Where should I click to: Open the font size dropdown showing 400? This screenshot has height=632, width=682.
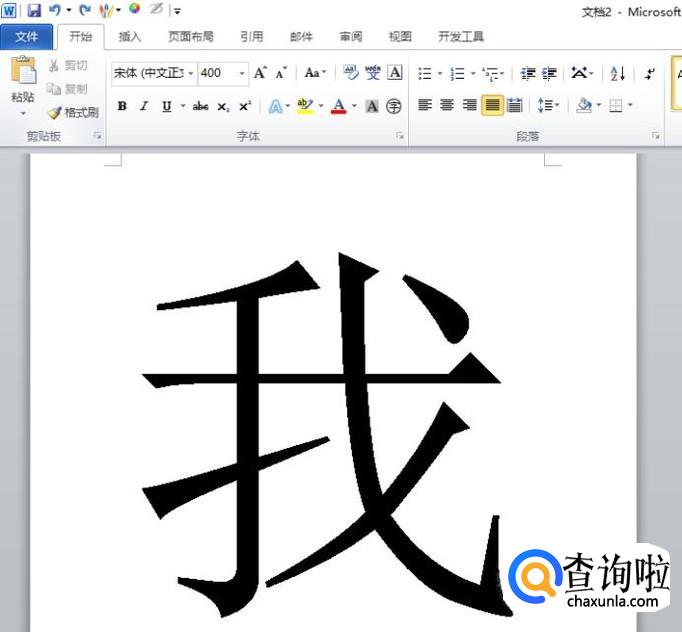coord(242,73)
